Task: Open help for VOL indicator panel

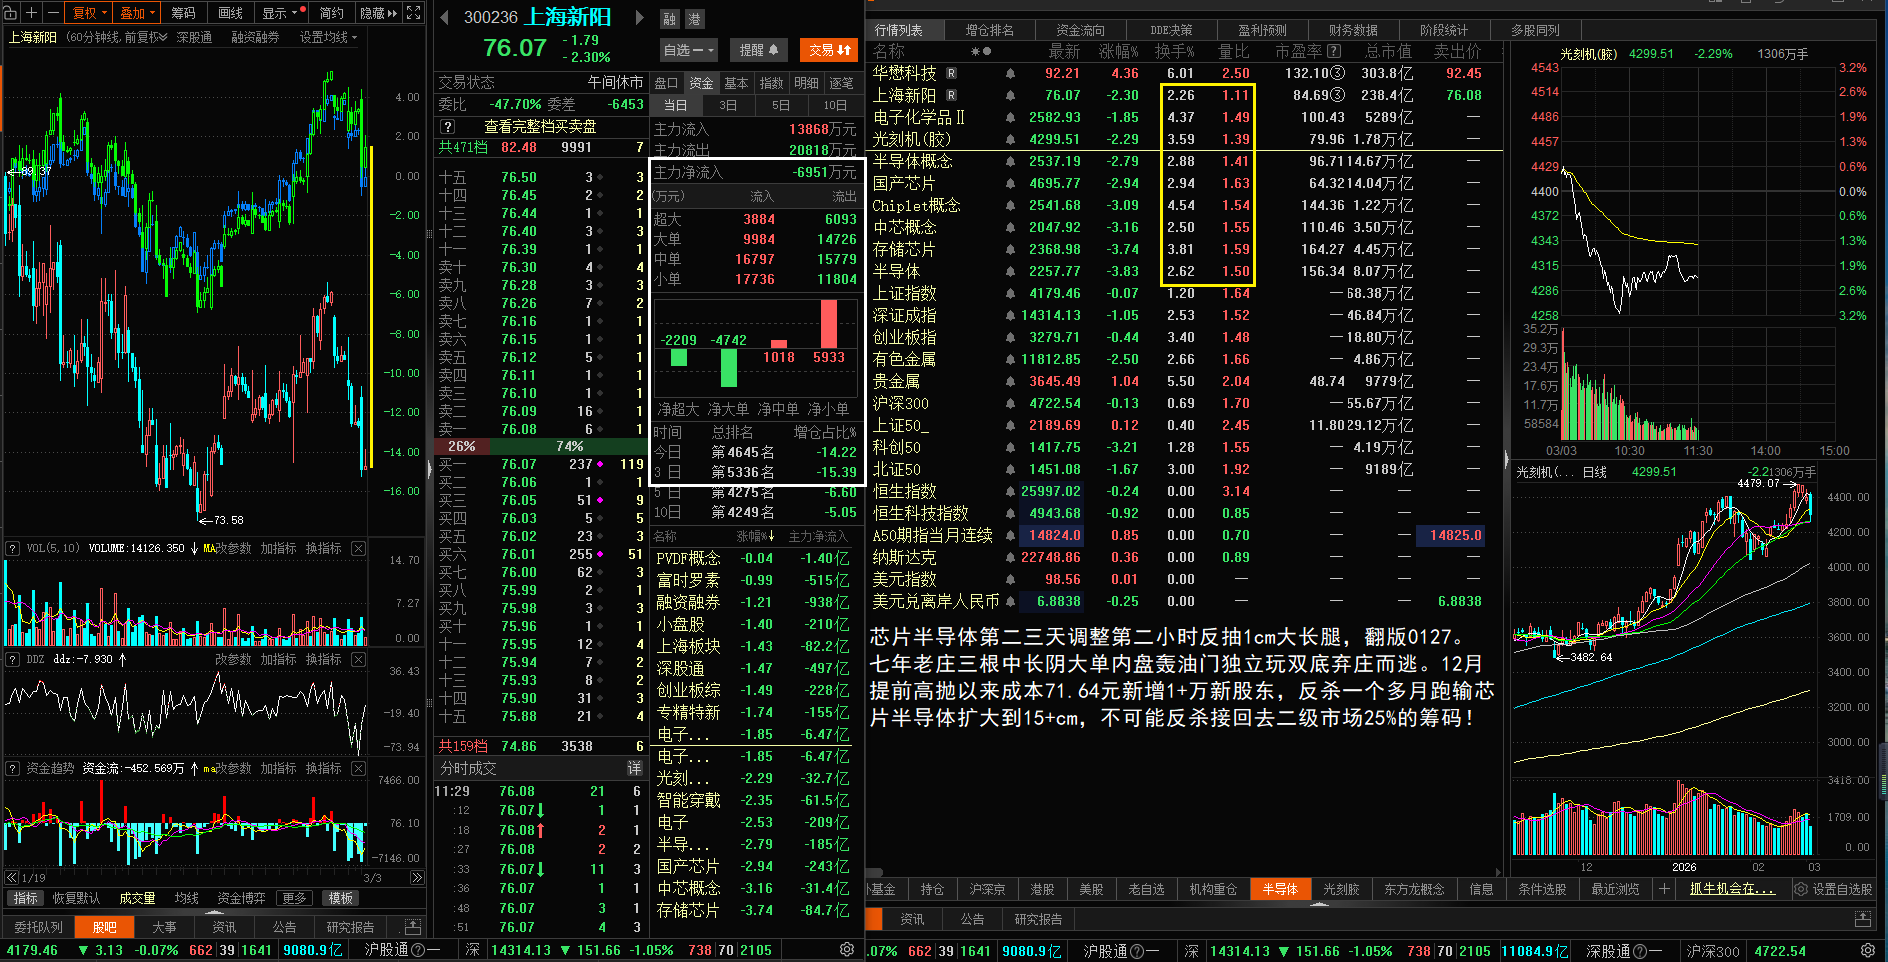Action: pos(13,548)
